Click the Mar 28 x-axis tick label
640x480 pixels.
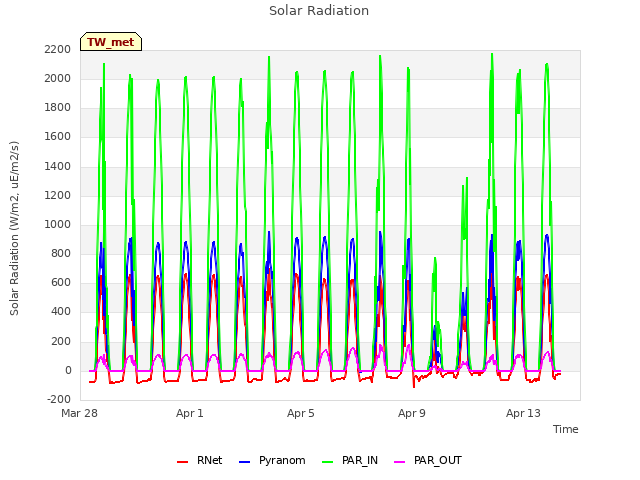click(80, 413)
